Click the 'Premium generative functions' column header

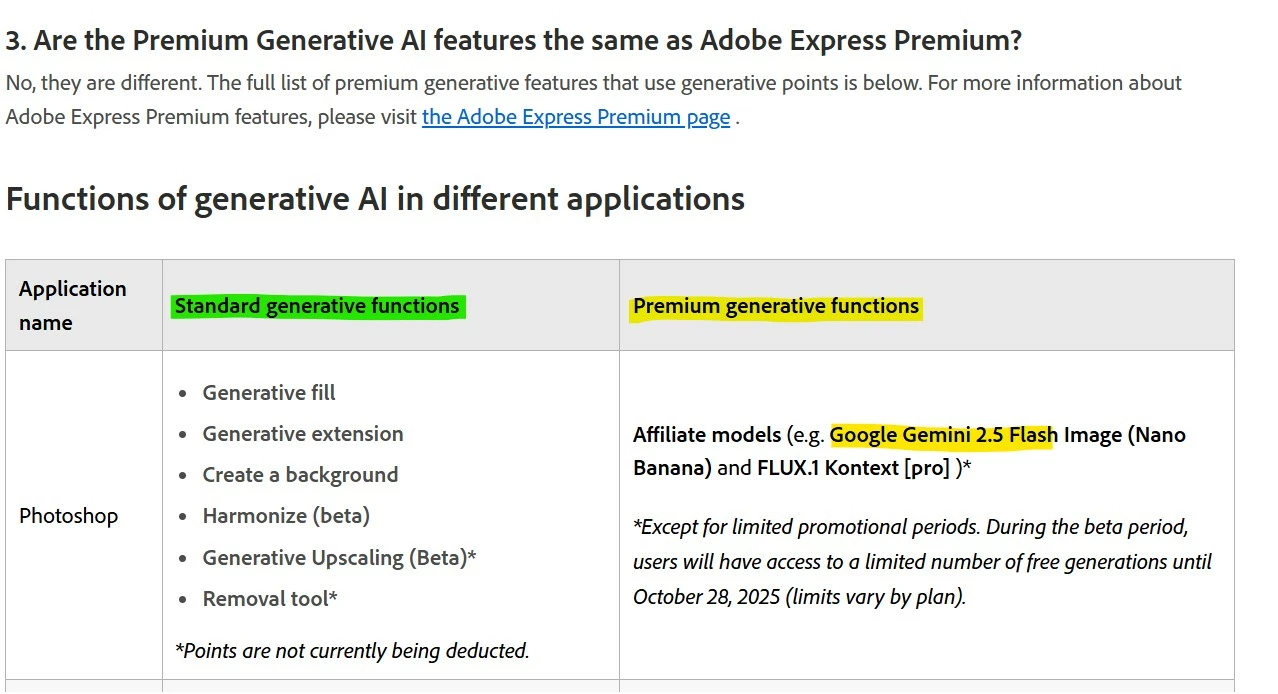776,306
